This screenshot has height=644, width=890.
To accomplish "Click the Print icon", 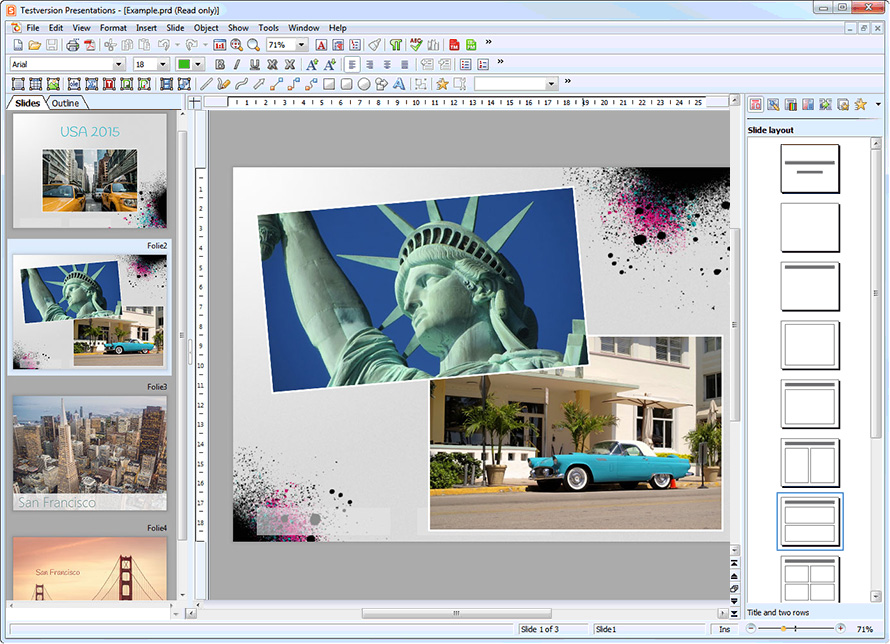I will pyautogui.click(x=72, y=45).
